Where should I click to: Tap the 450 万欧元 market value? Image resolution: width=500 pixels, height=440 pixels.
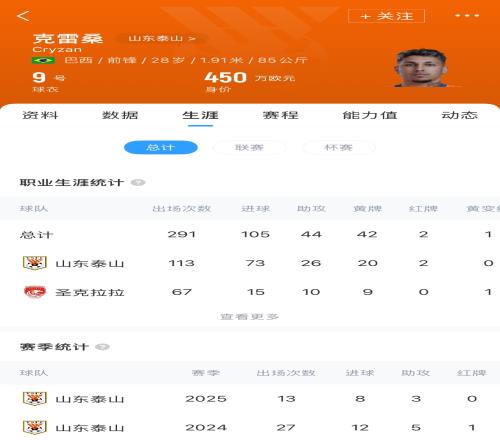click(x=250, y=78)
